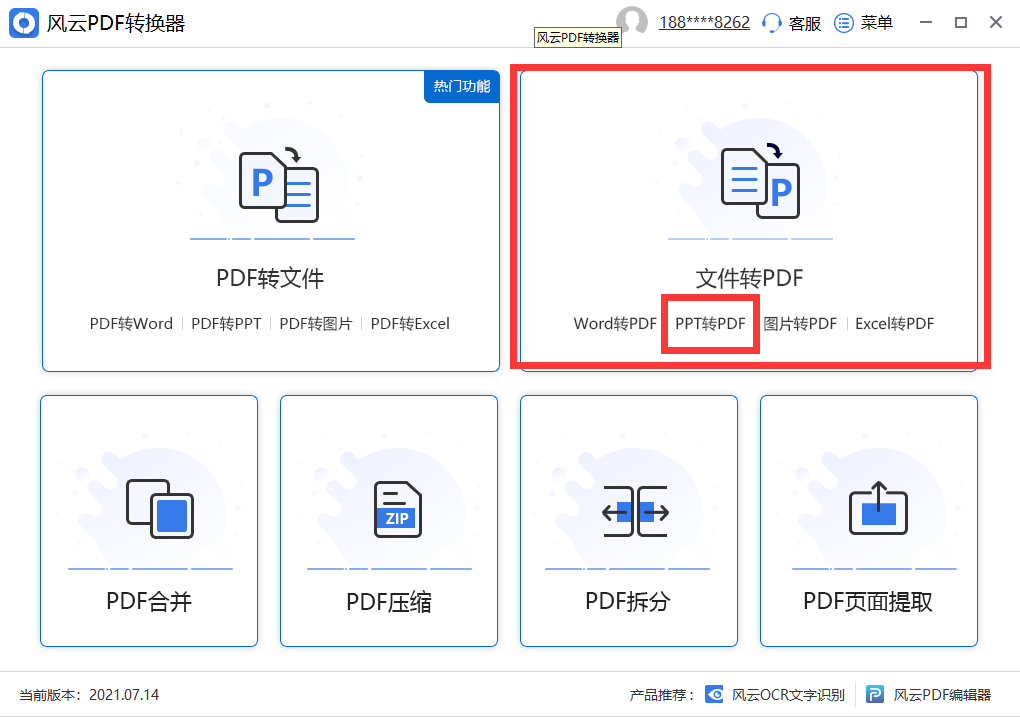Select PDF转图片 option
This screenshot has height=717, width=1020.
[315, 323]
